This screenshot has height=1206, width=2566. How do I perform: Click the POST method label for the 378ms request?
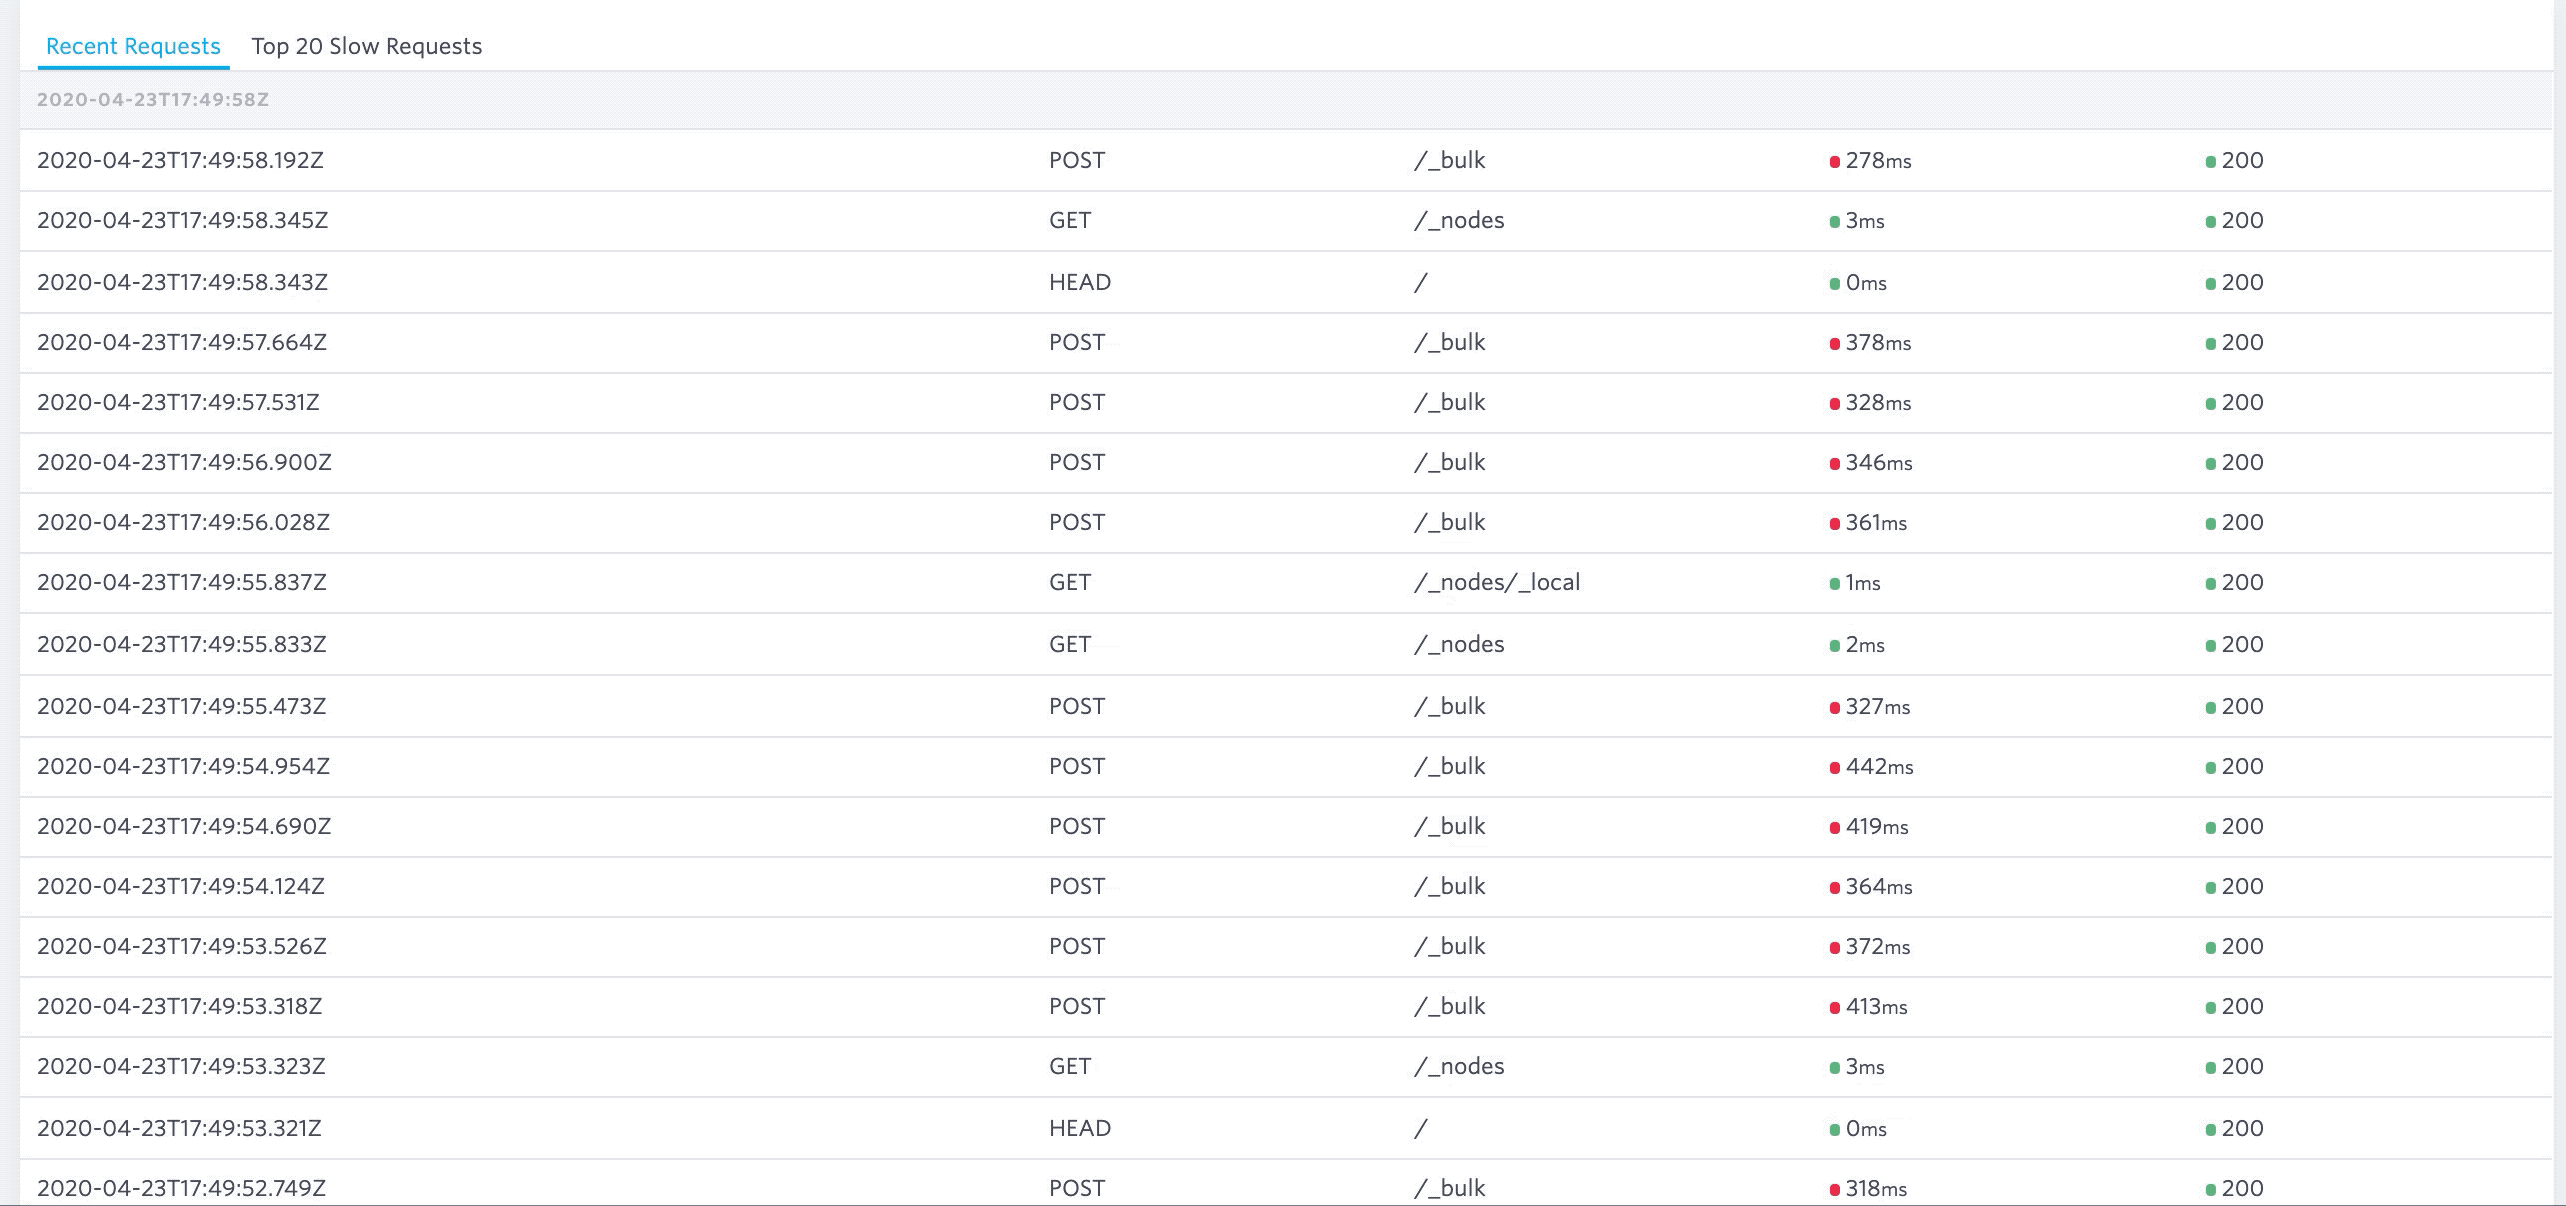[x=1076, y=341]
